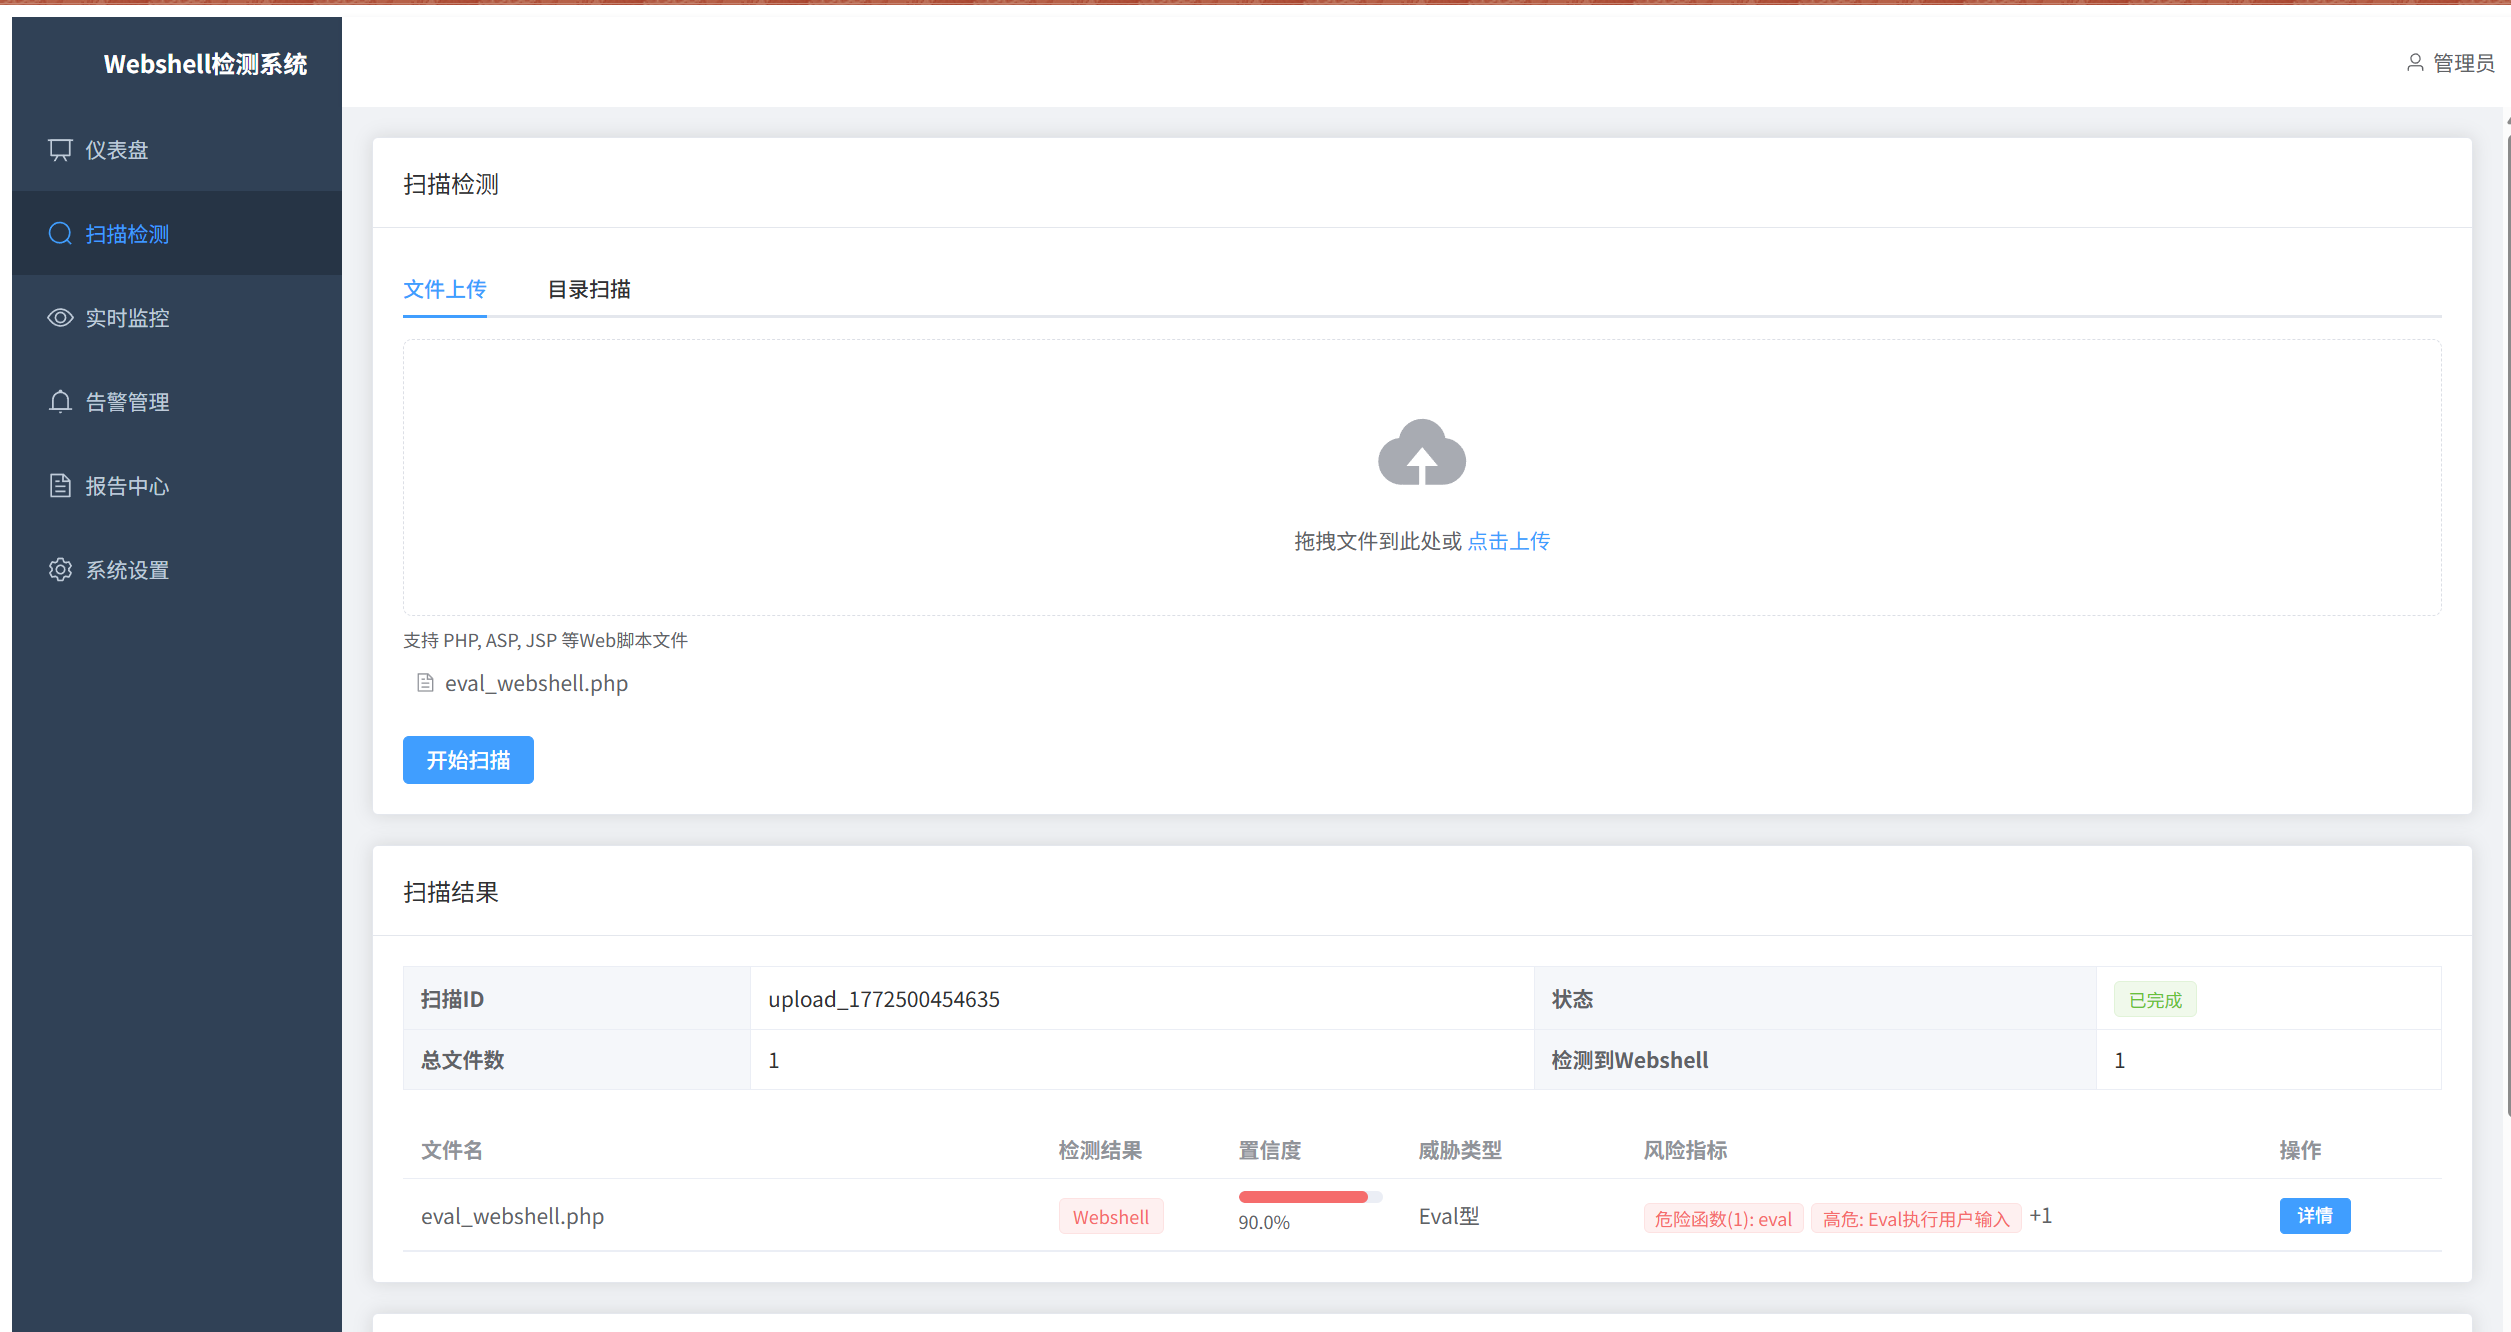Open 详情 for eval_webshell.php result
Screen dimensions: 2511x1332
coord(2314,1216)
